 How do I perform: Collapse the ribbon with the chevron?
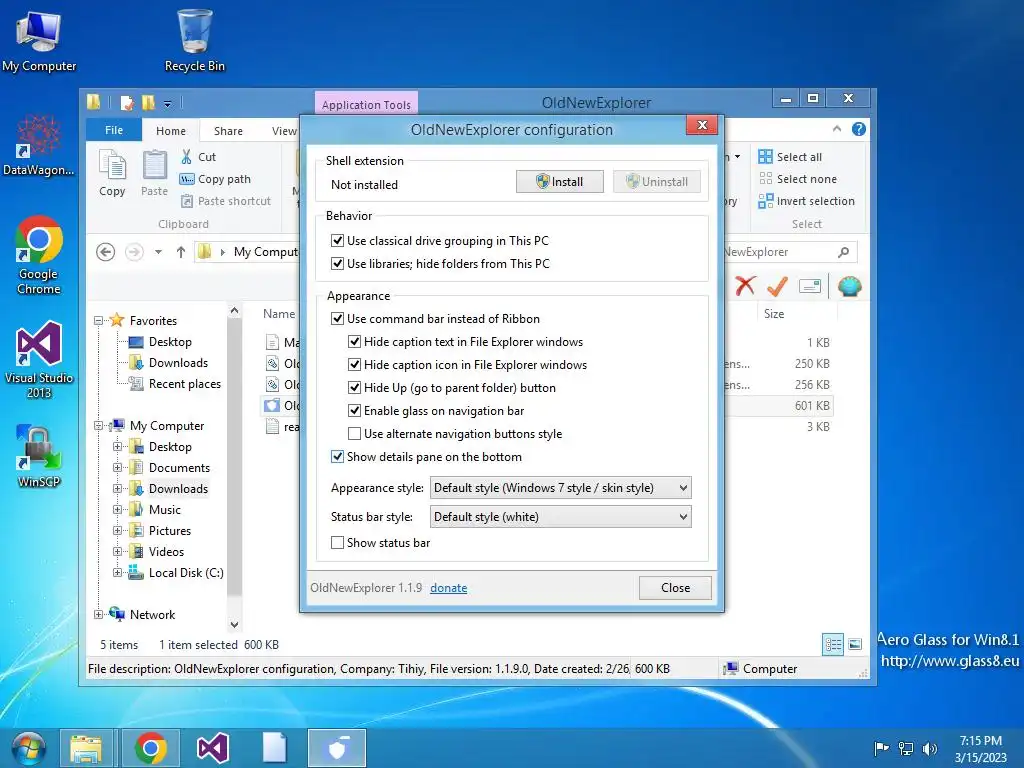pyautogui.click(x=837, y=129)
